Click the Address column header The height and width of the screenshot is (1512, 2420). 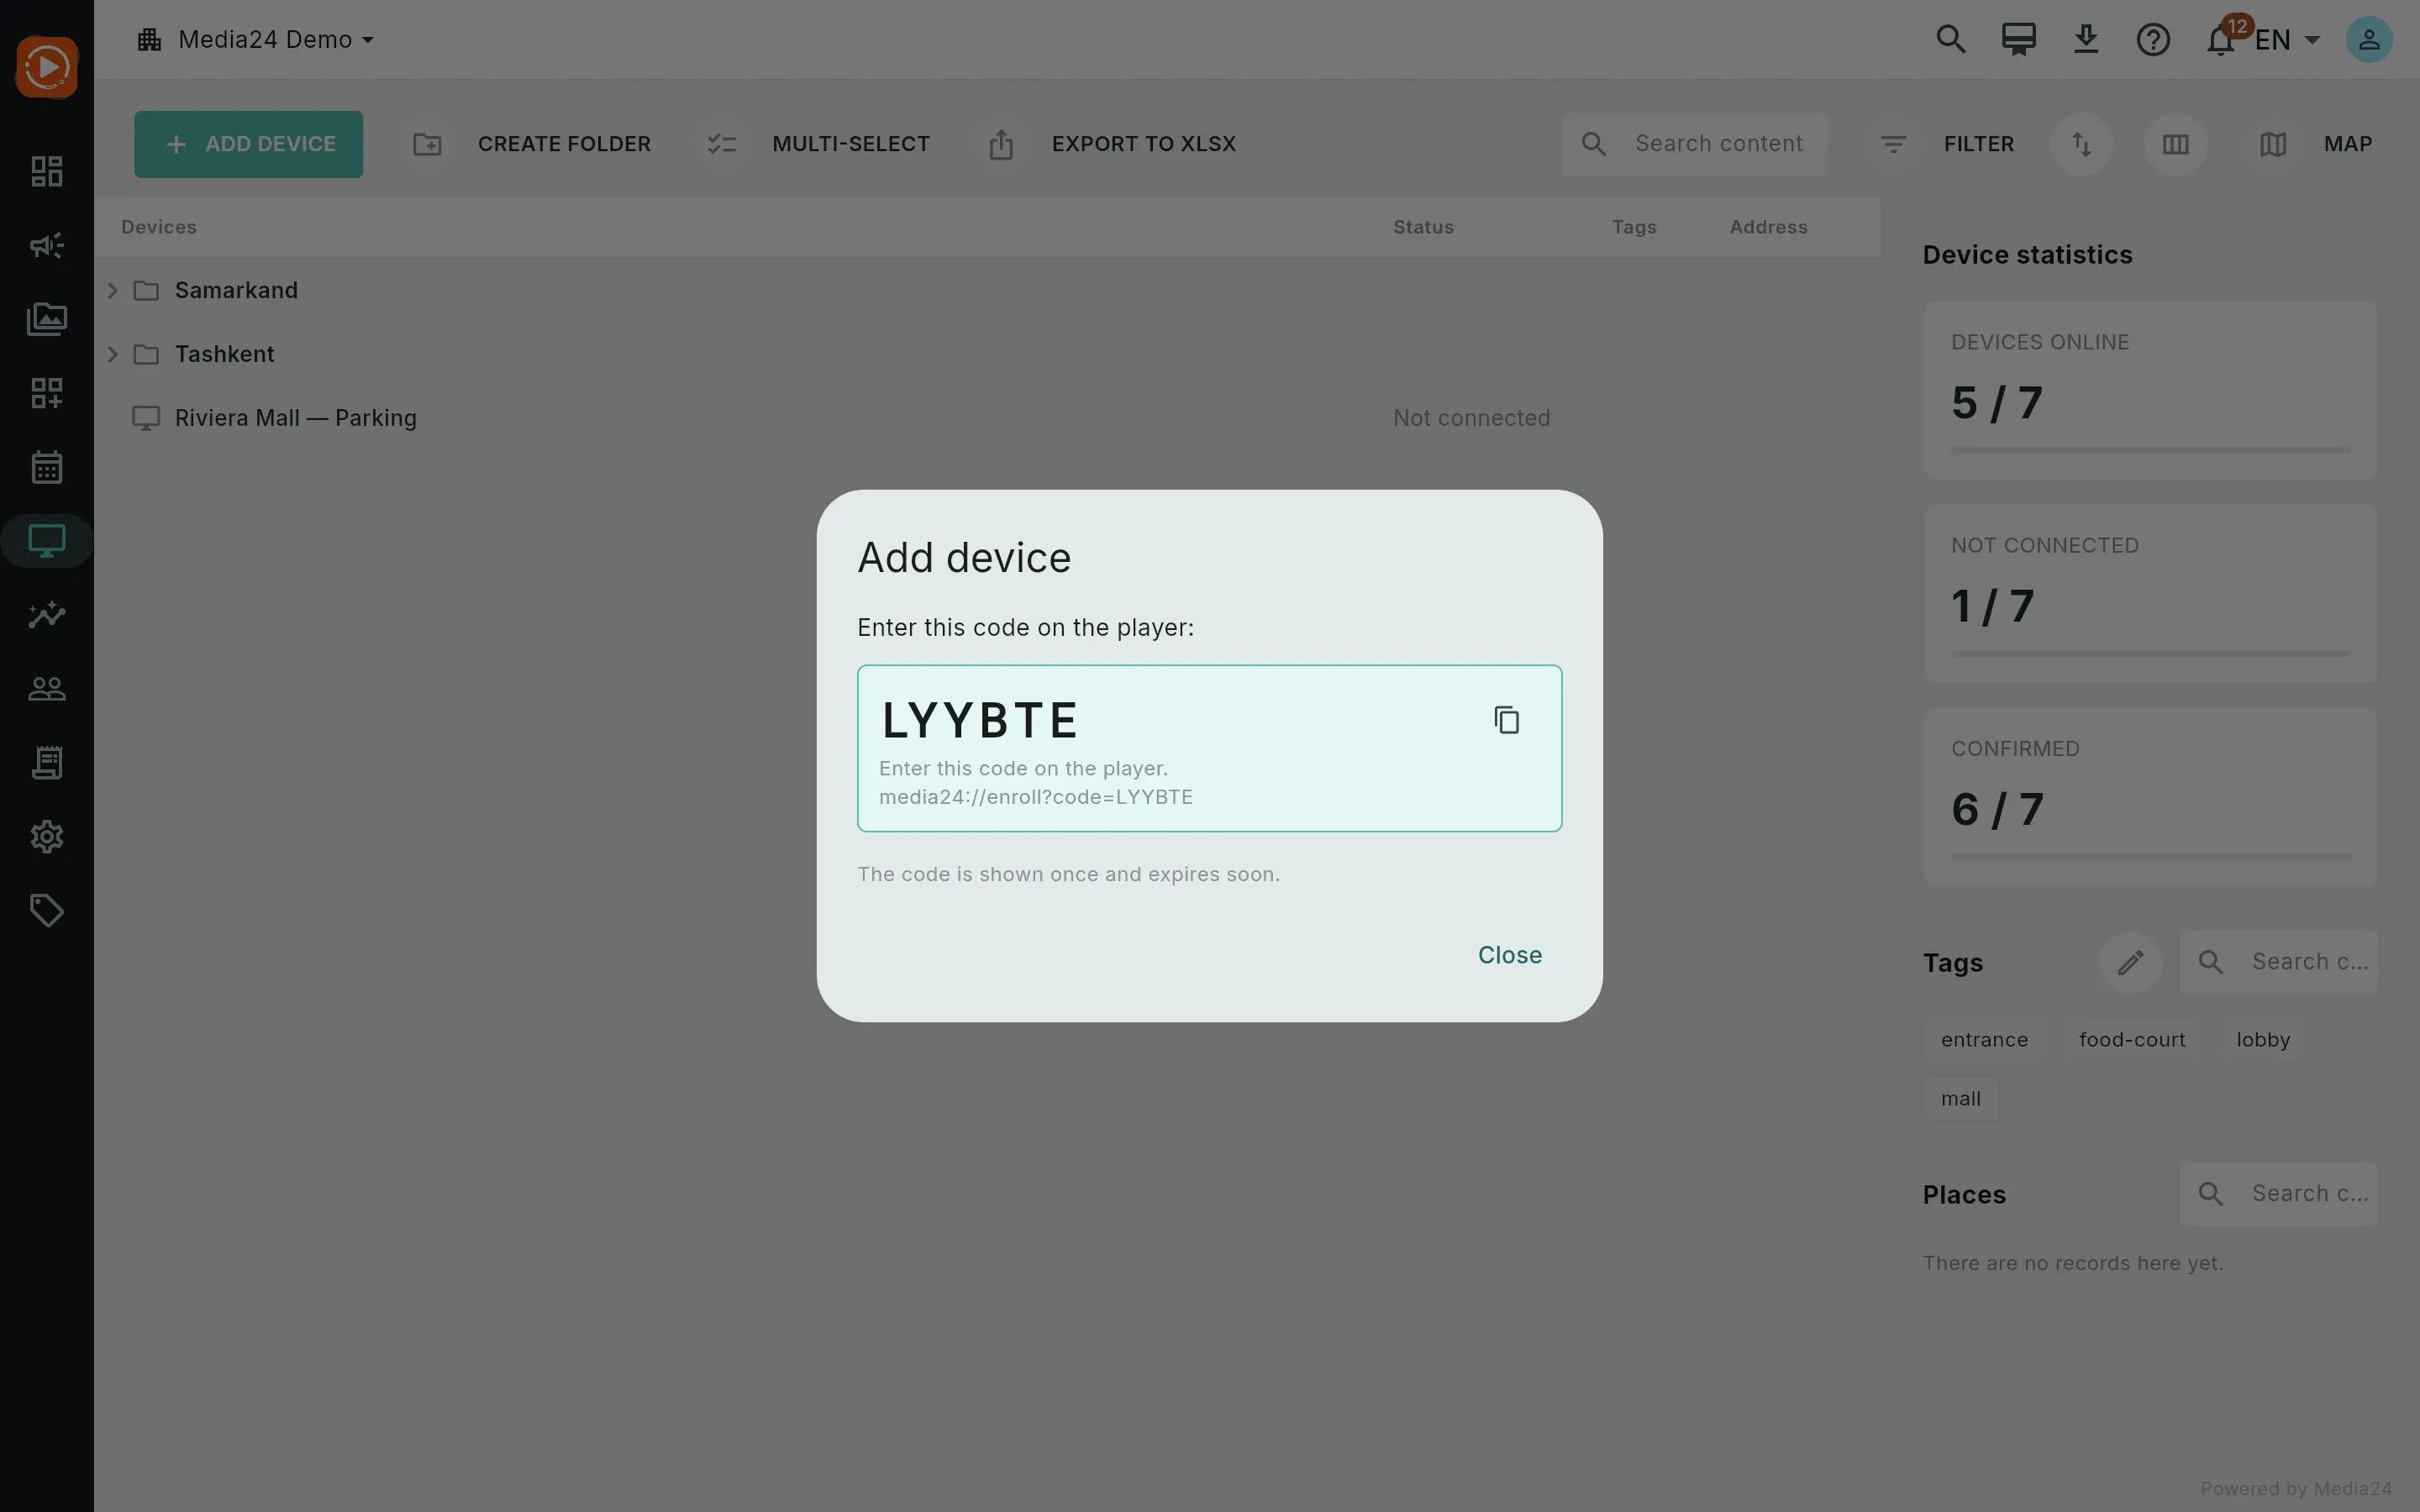click(x=1768, y=227)
